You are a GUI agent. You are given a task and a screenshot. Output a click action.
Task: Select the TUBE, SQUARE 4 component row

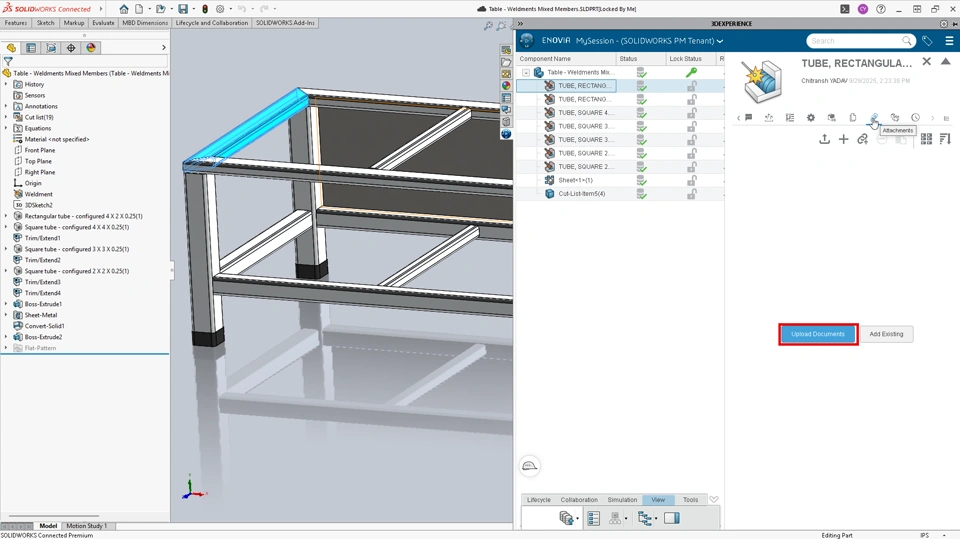620,113
